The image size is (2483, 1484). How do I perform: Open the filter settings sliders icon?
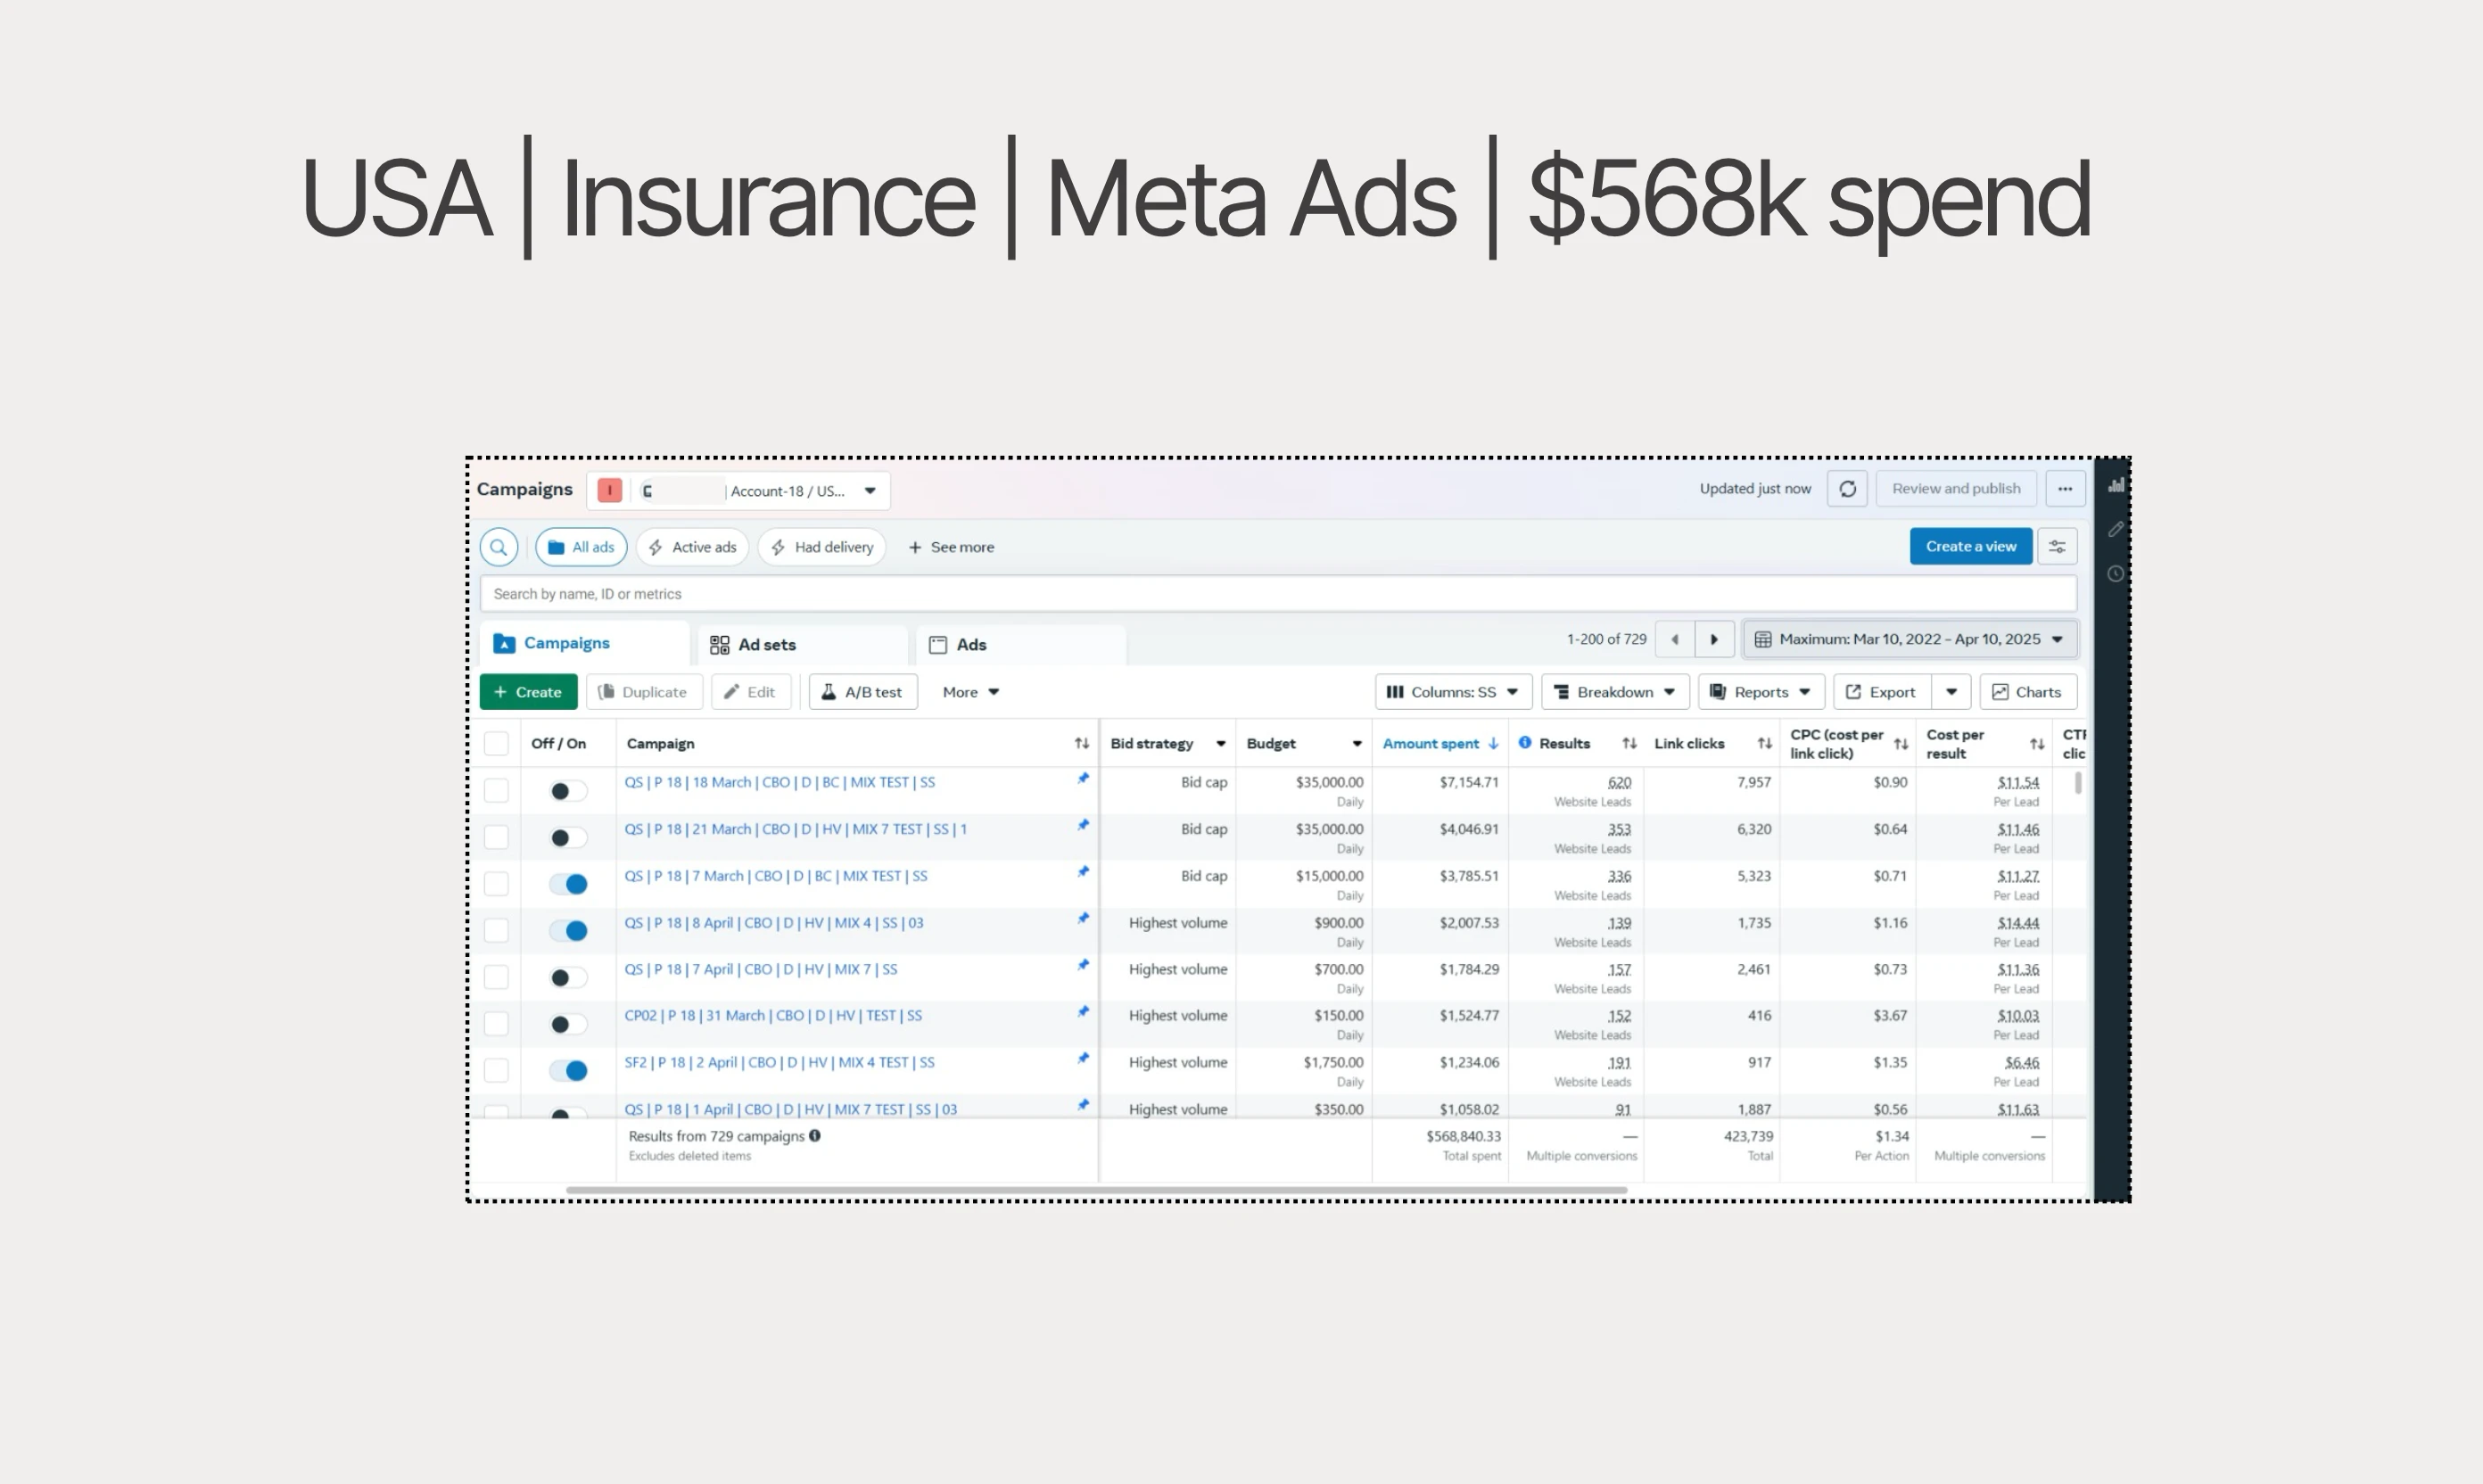coord(2057,547)
